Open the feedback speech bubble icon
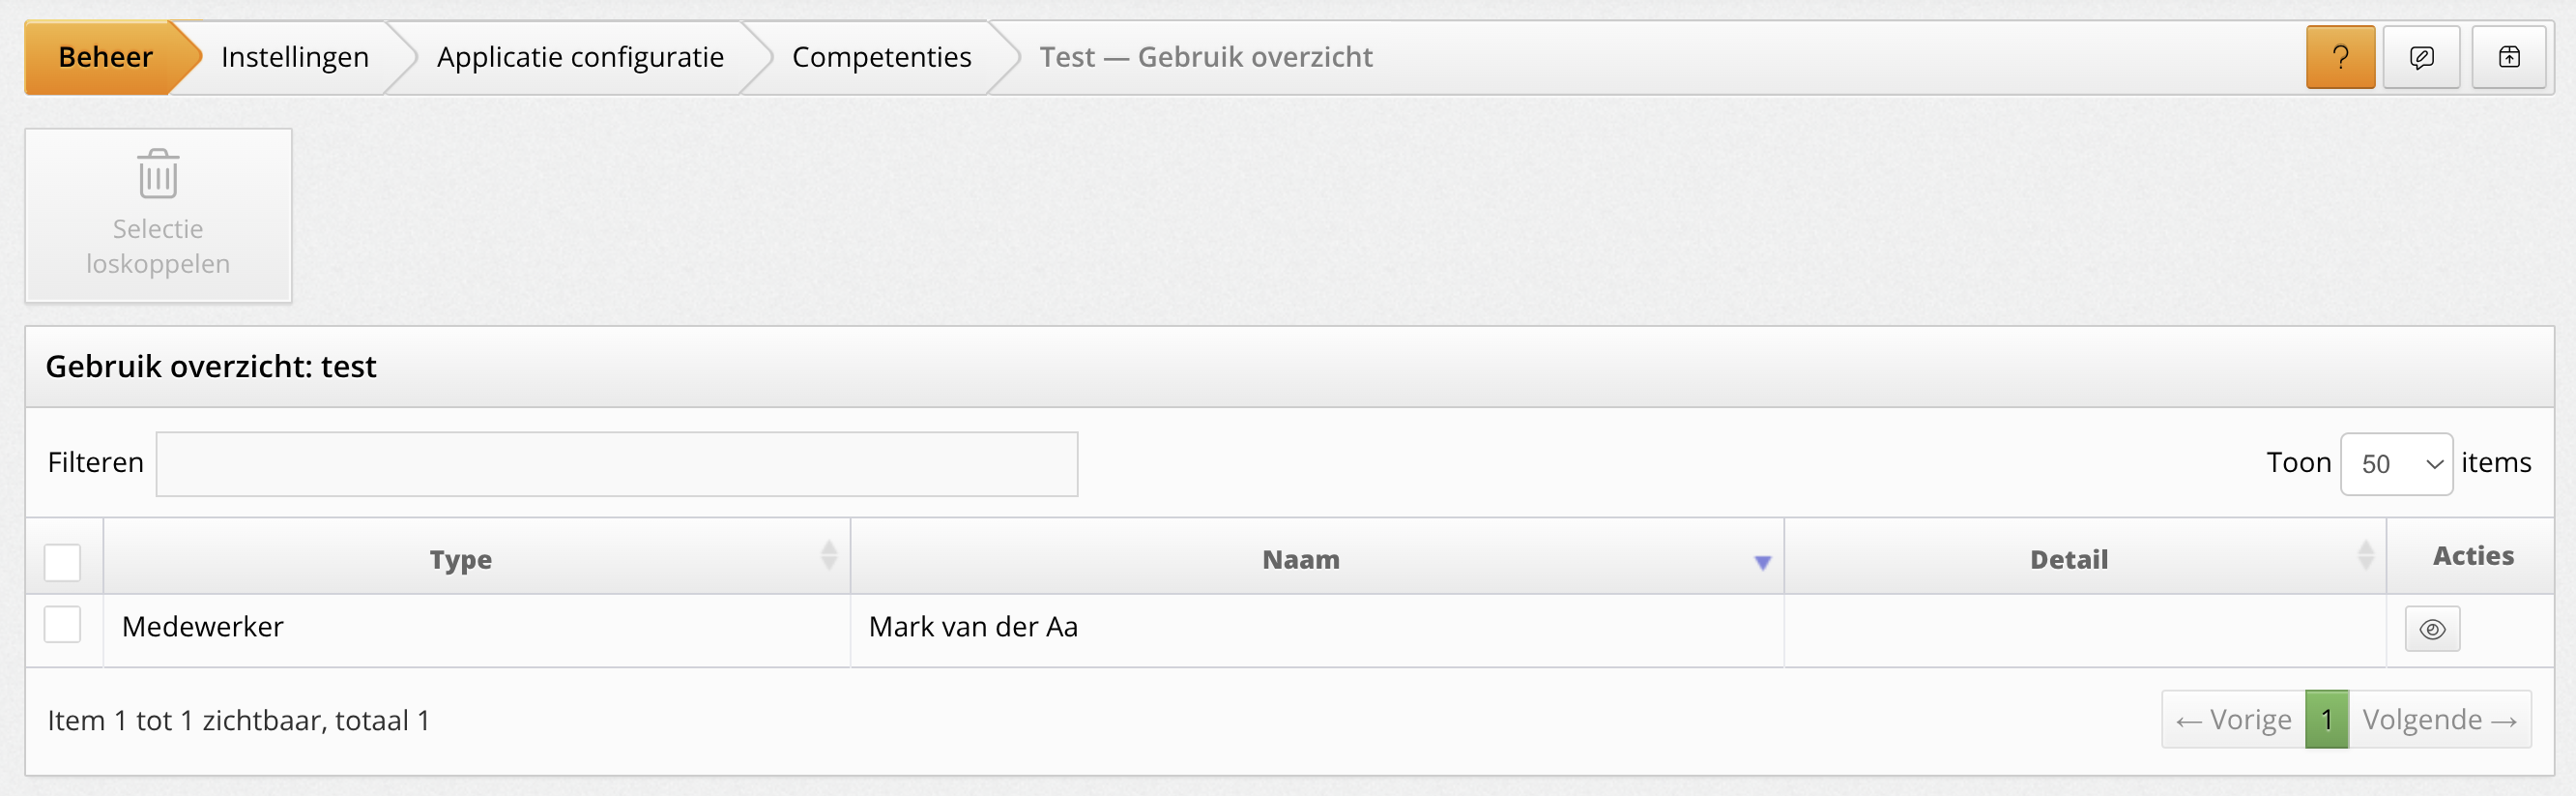The height and width of the screenshot is (796, 2576). pyautogui.click(x=2421, y=58)
